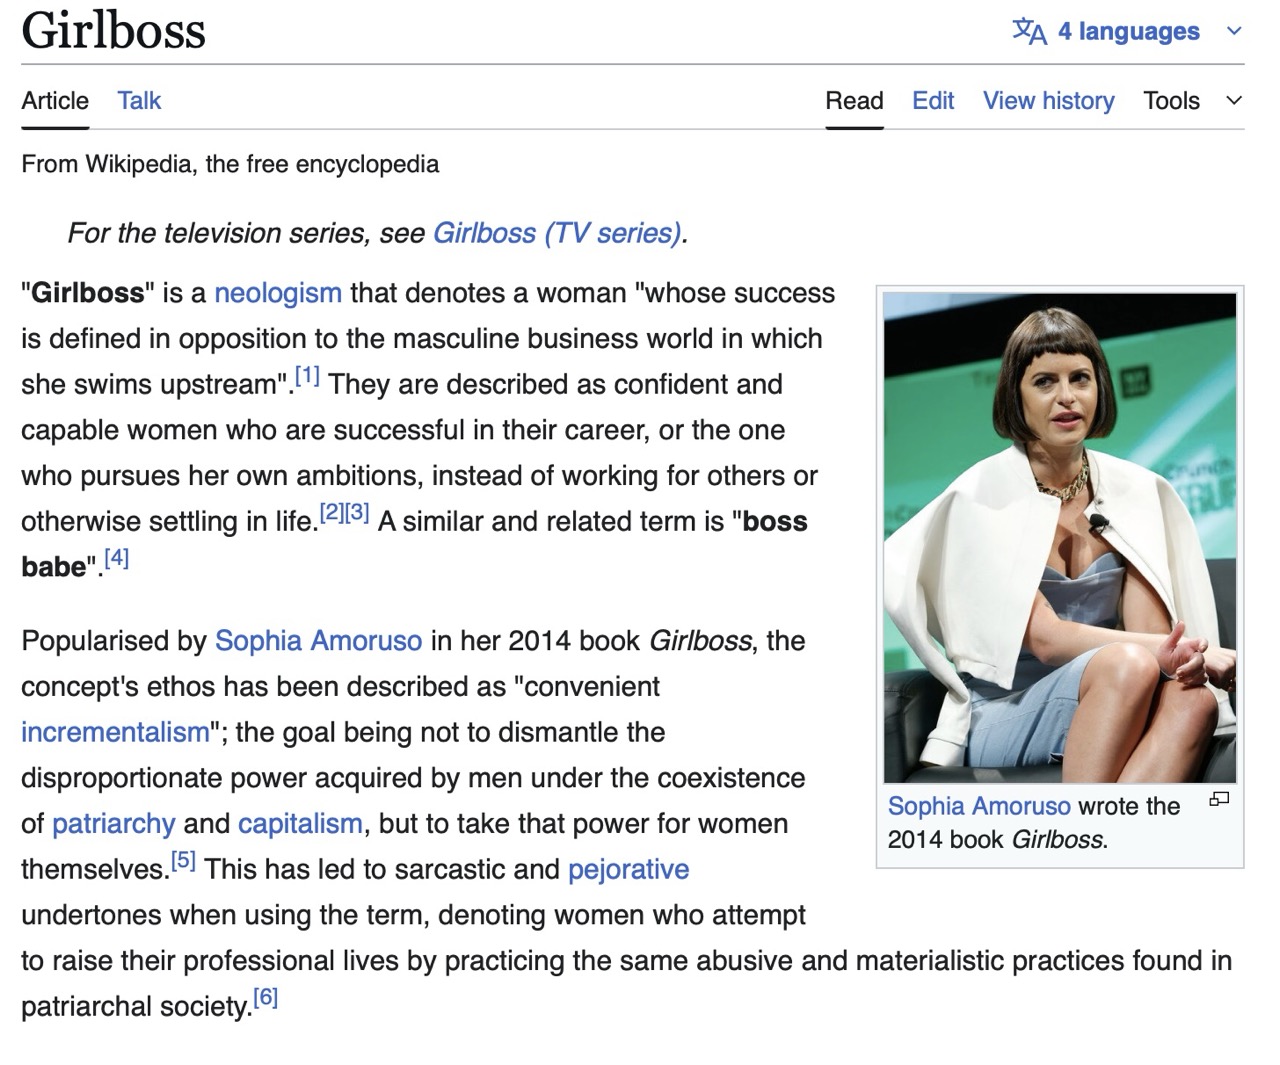Jump to citation 5
This screenshot has height=1065, width=1280.
tap(183, 860)
